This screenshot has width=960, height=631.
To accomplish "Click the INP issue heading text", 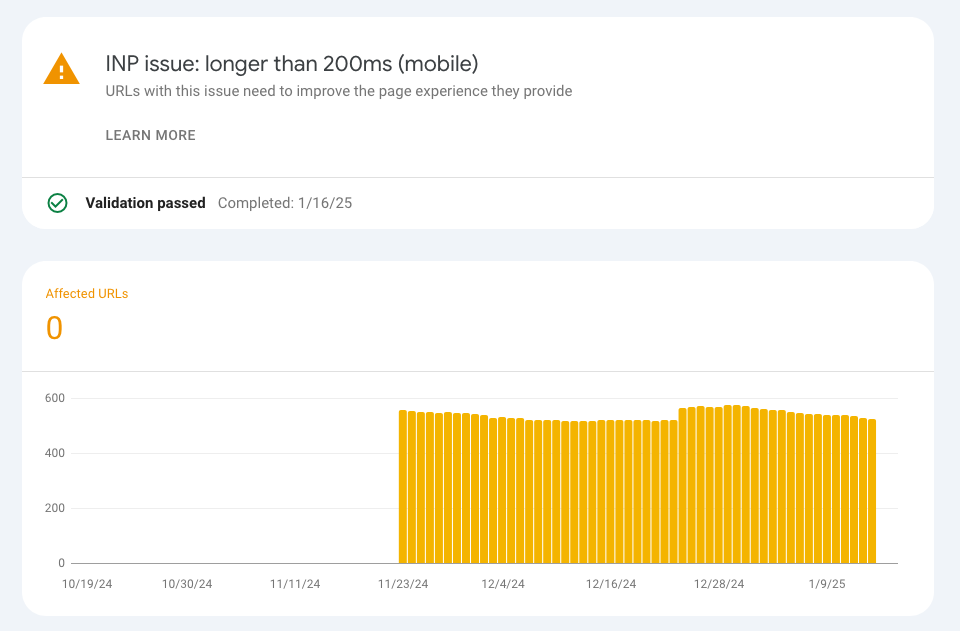I will tap(292, 64).
